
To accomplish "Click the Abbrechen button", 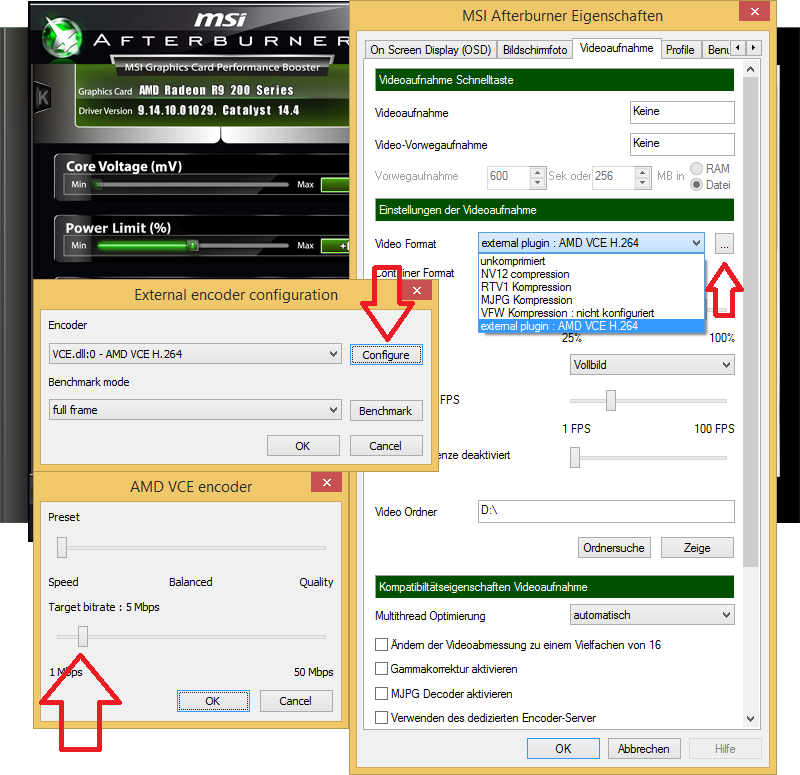I will 644,748.
